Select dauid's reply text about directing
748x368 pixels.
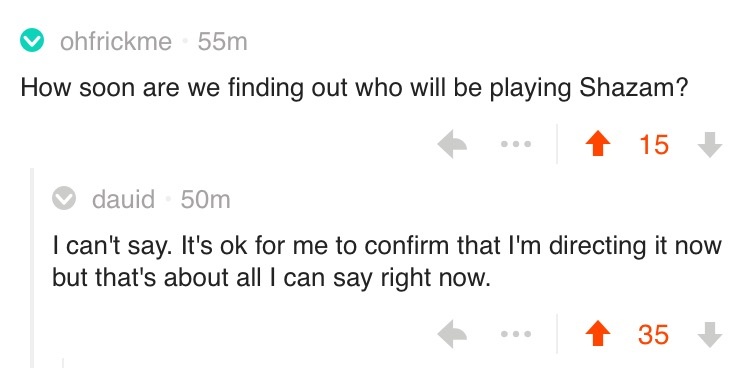click(386, 261)
